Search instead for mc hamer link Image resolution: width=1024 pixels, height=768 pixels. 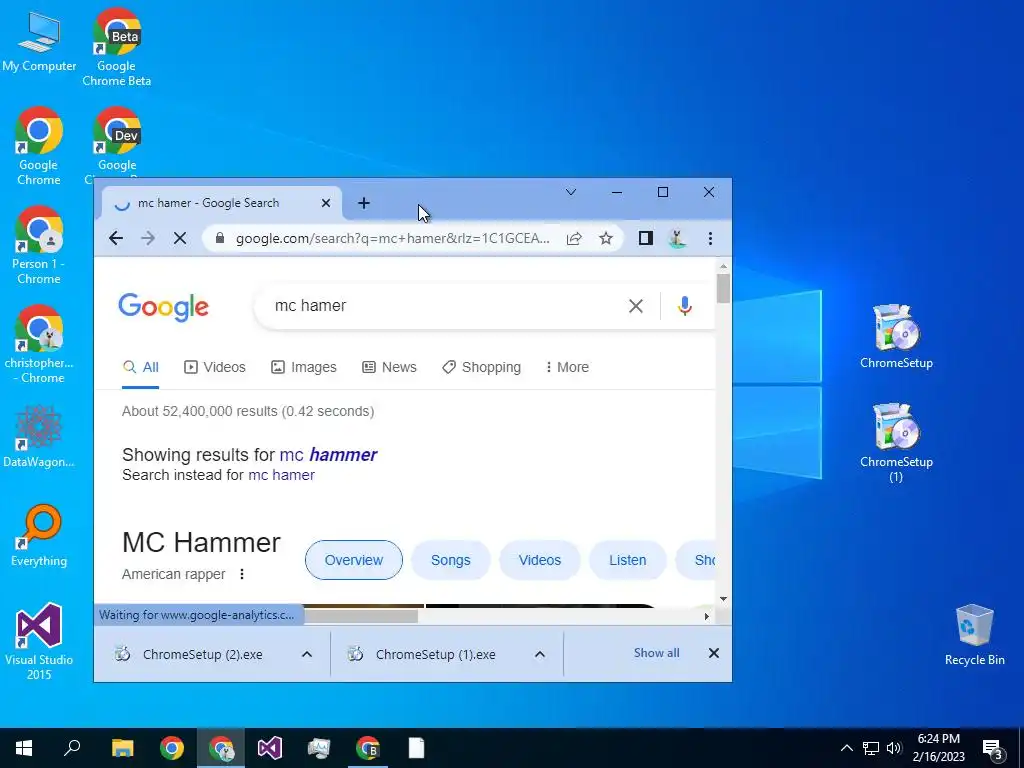pos(281,475)
